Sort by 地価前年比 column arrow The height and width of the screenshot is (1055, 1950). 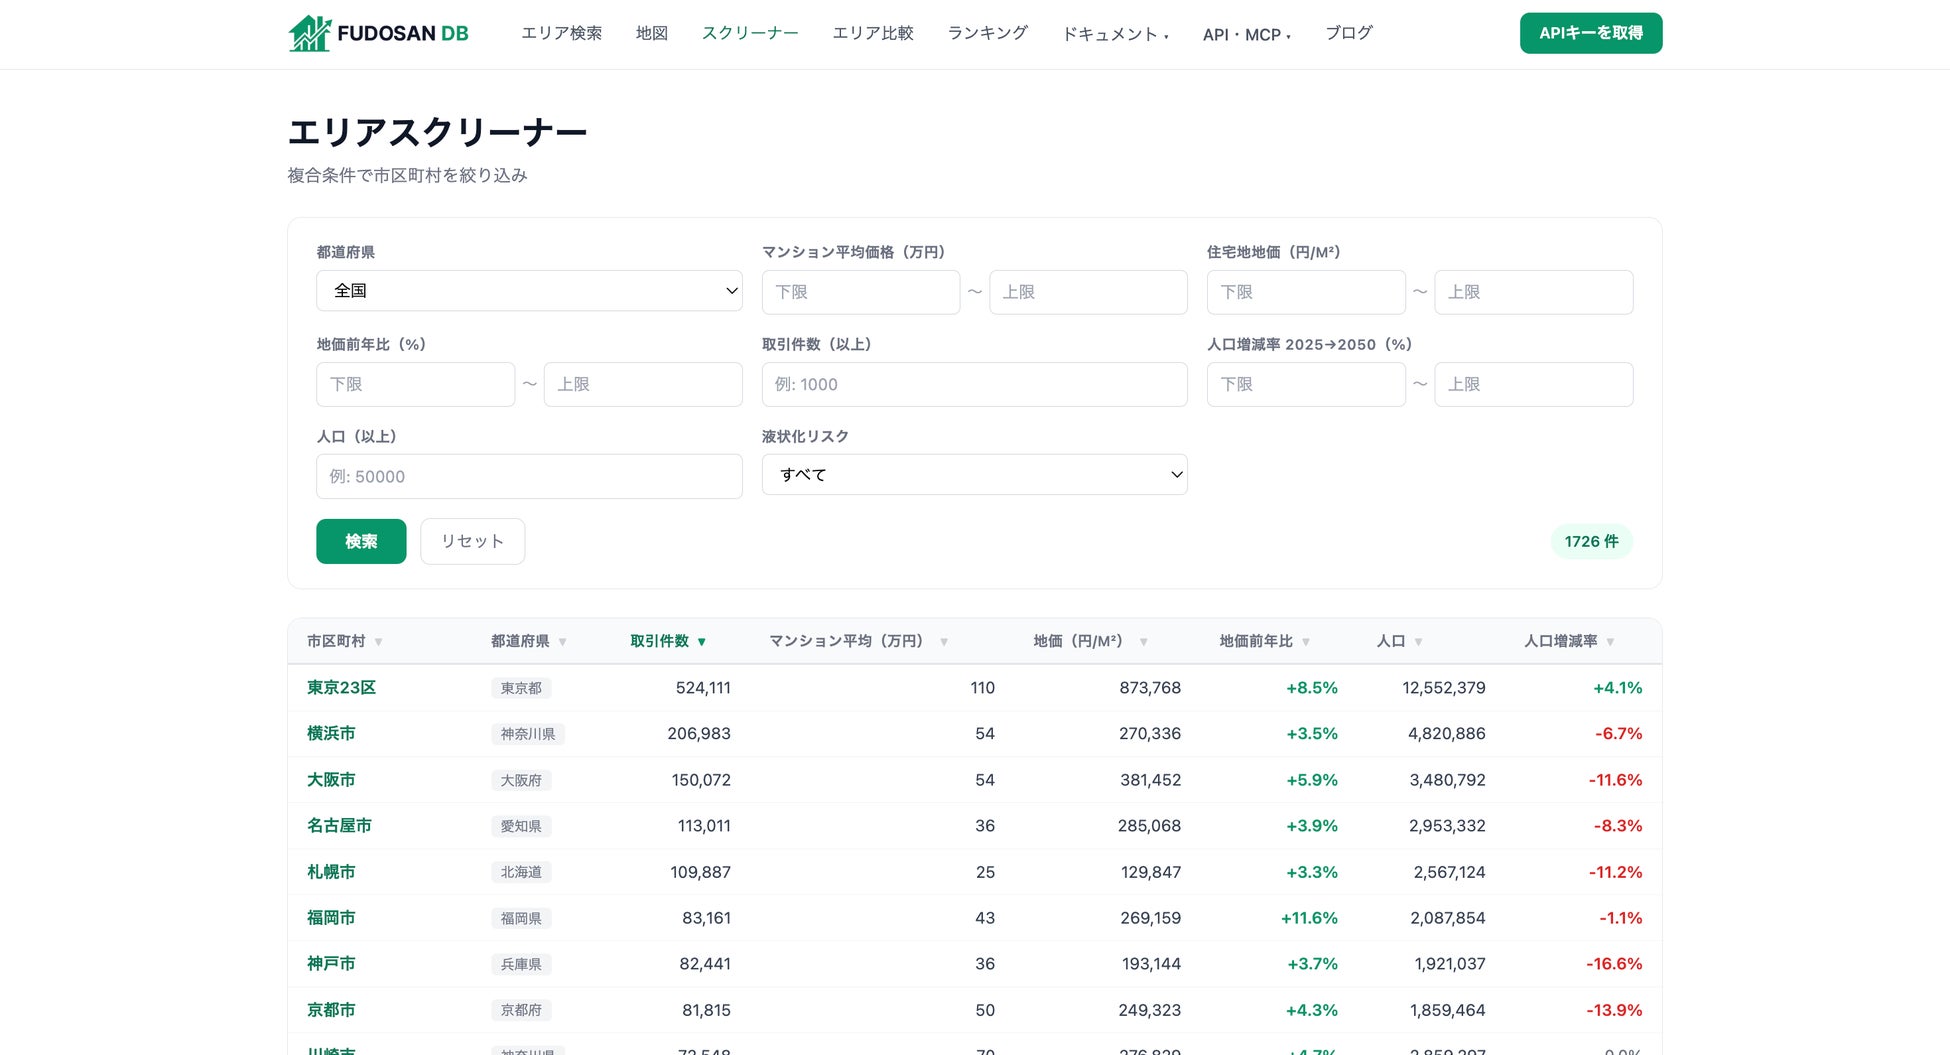click(1306, 642)
